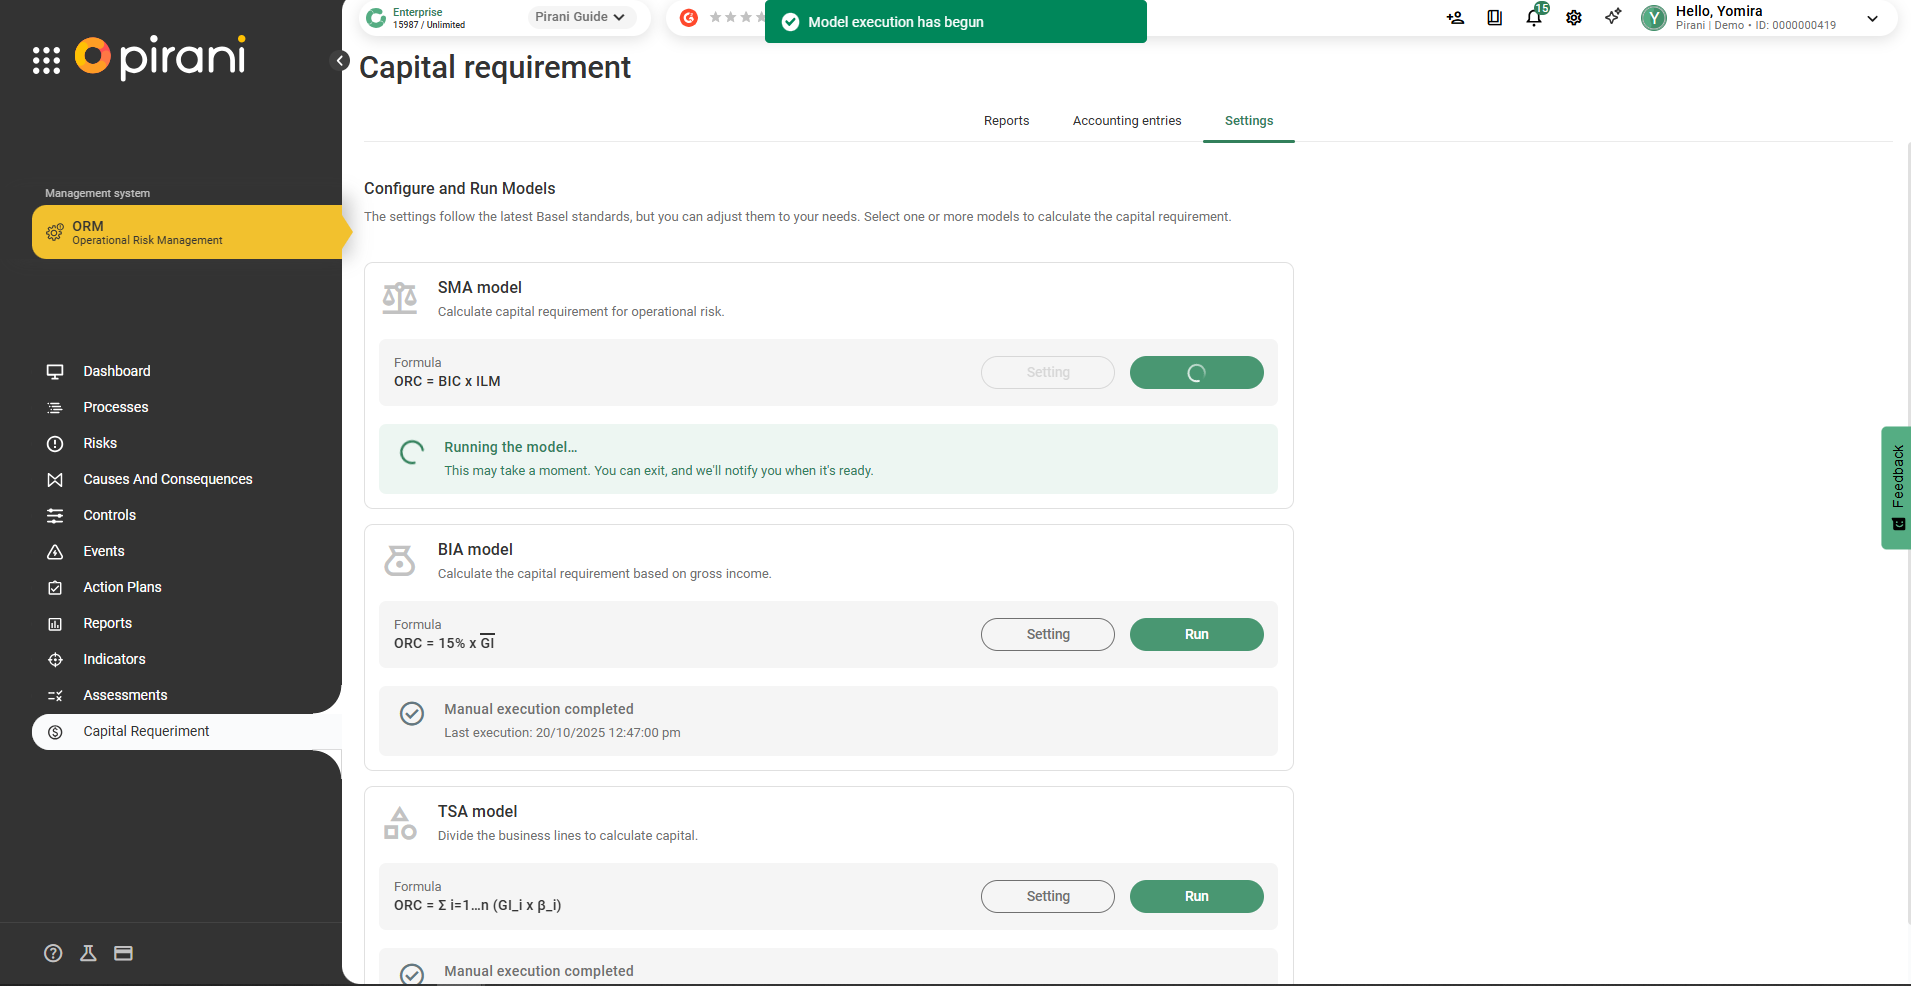Image resolution: width=1911 pixels, height=986 pixels.
Task: Open the billing card icon
Action: tap(123, 953)
